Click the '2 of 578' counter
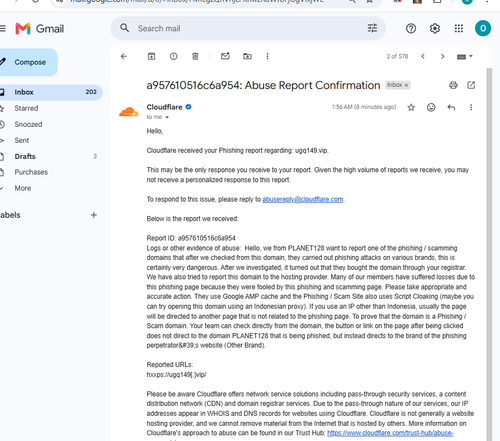 (x=397, y=56)
